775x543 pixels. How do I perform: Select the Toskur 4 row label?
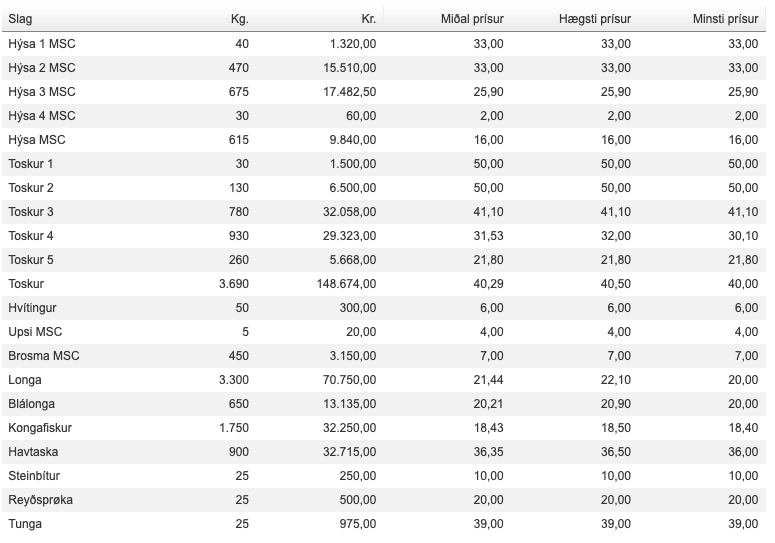pyautogui.click(x=30, y=235)
